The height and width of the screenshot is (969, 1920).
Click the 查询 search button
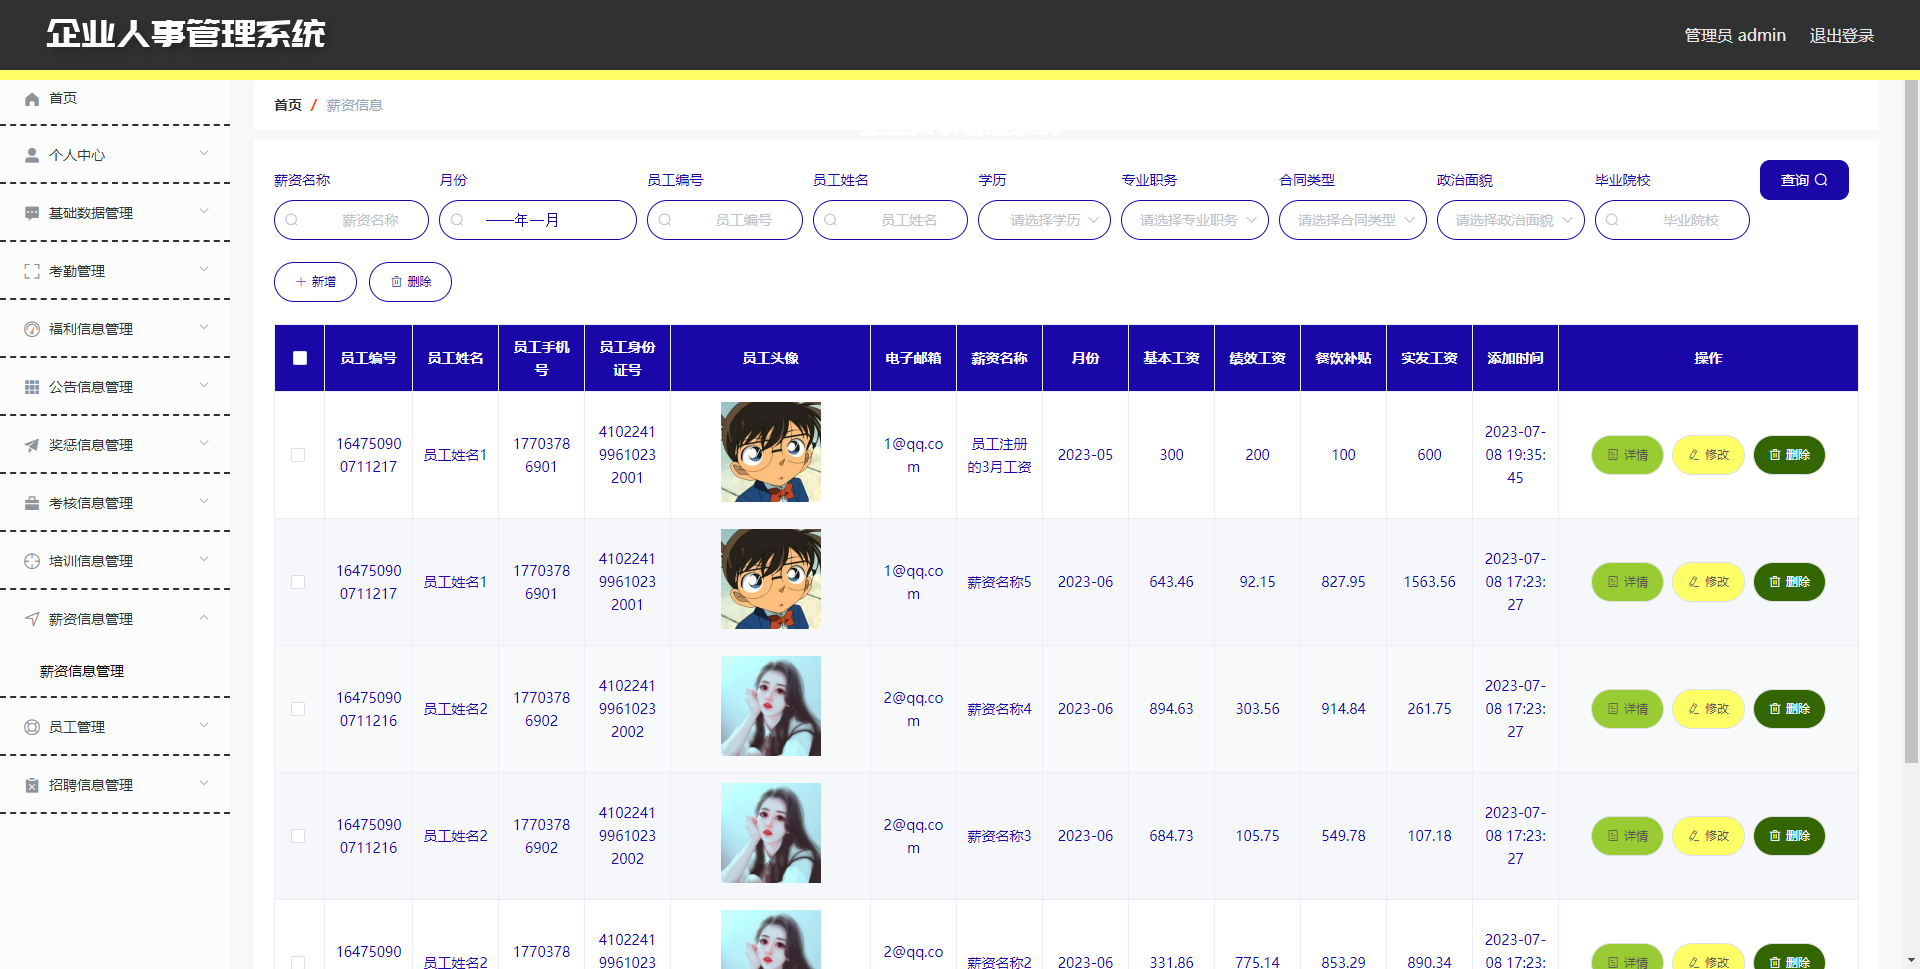coord(1804,180)
